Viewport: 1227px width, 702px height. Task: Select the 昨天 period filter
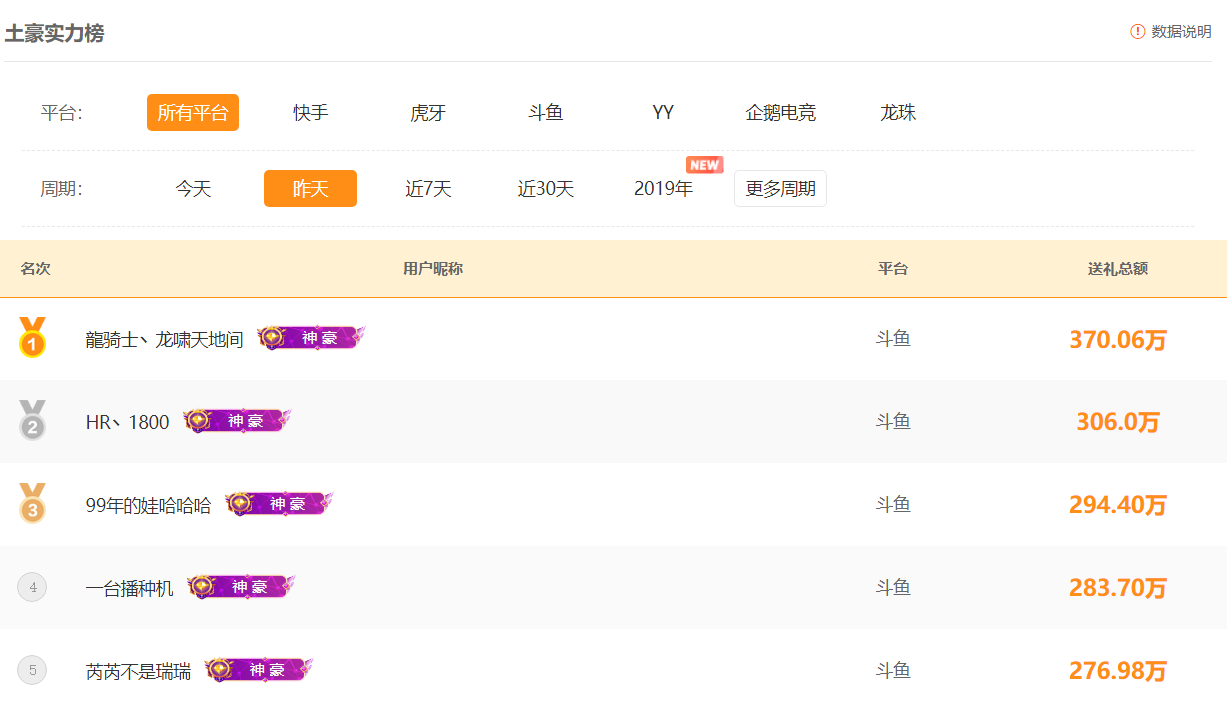click(310, 188)
